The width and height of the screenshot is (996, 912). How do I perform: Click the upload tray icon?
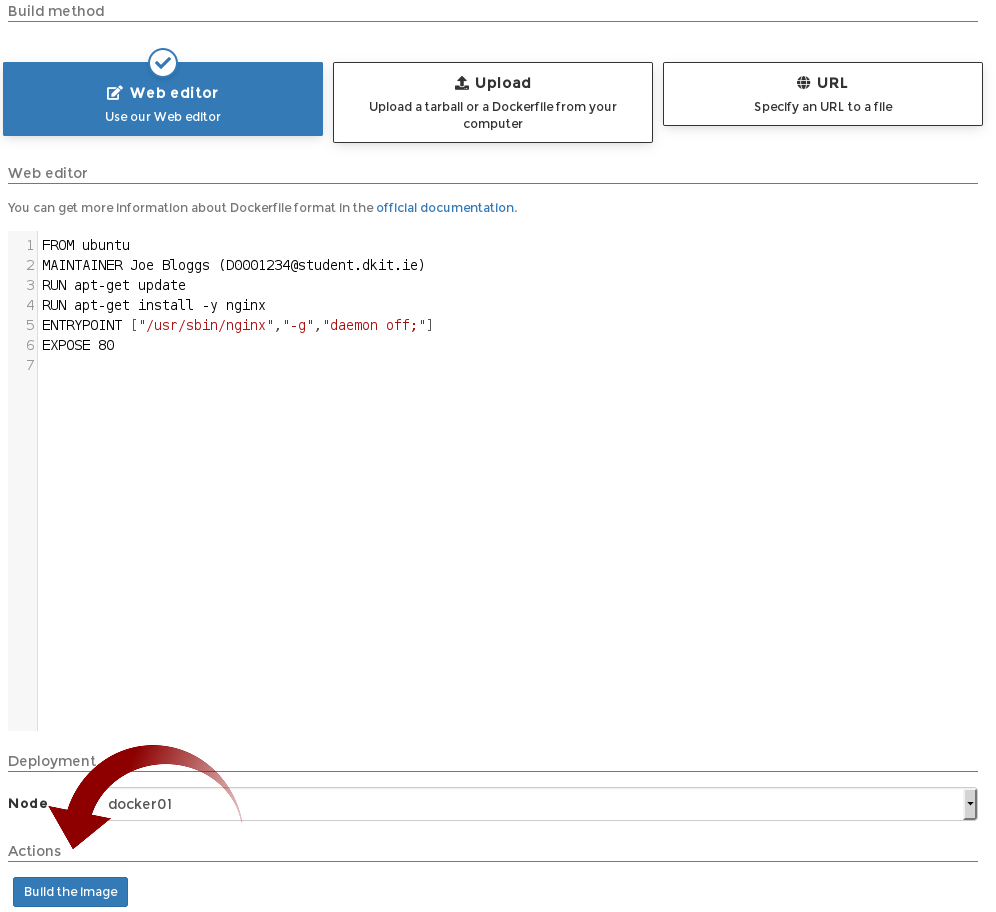(462, 83)
